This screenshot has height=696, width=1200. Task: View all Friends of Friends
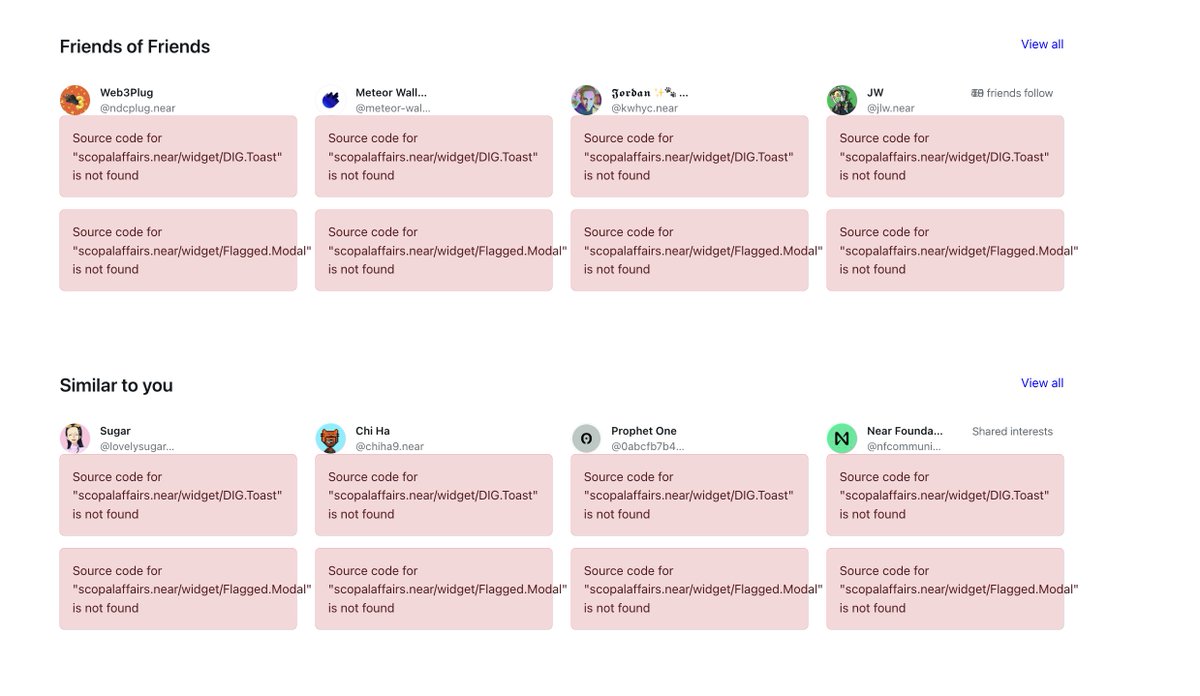coord(1042,44)
